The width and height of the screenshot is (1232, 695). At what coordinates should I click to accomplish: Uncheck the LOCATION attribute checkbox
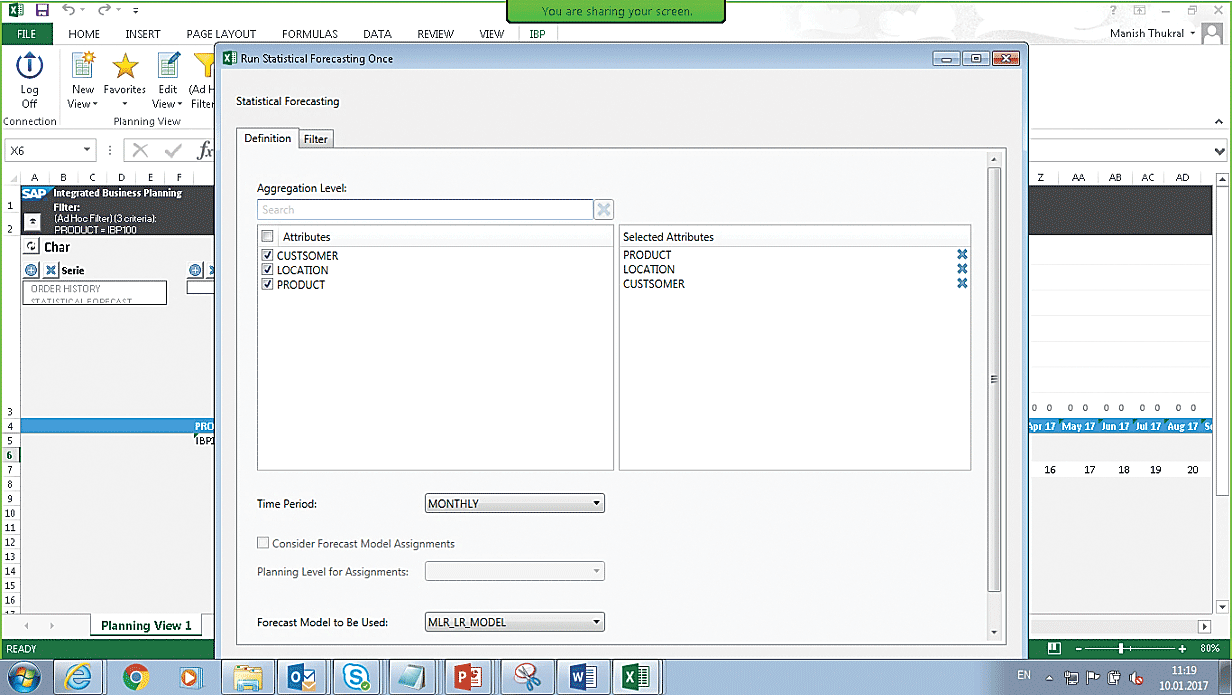point(267,270)
